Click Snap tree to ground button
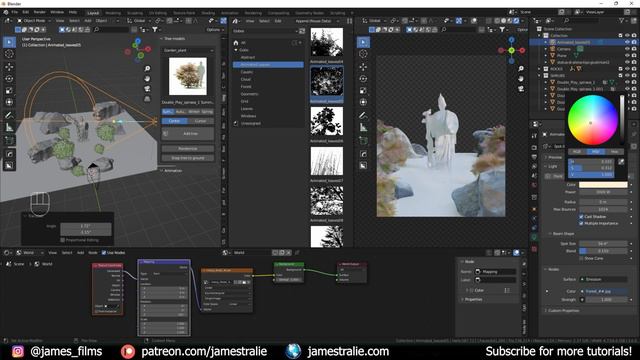Viewport: 640px width, 360px height. [x=188, y=158]
